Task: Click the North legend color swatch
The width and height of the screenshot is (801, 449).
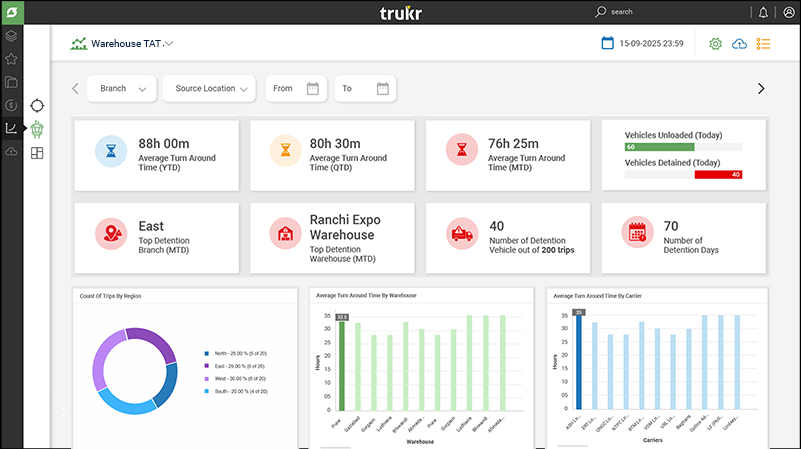Action: click(206, 353)
